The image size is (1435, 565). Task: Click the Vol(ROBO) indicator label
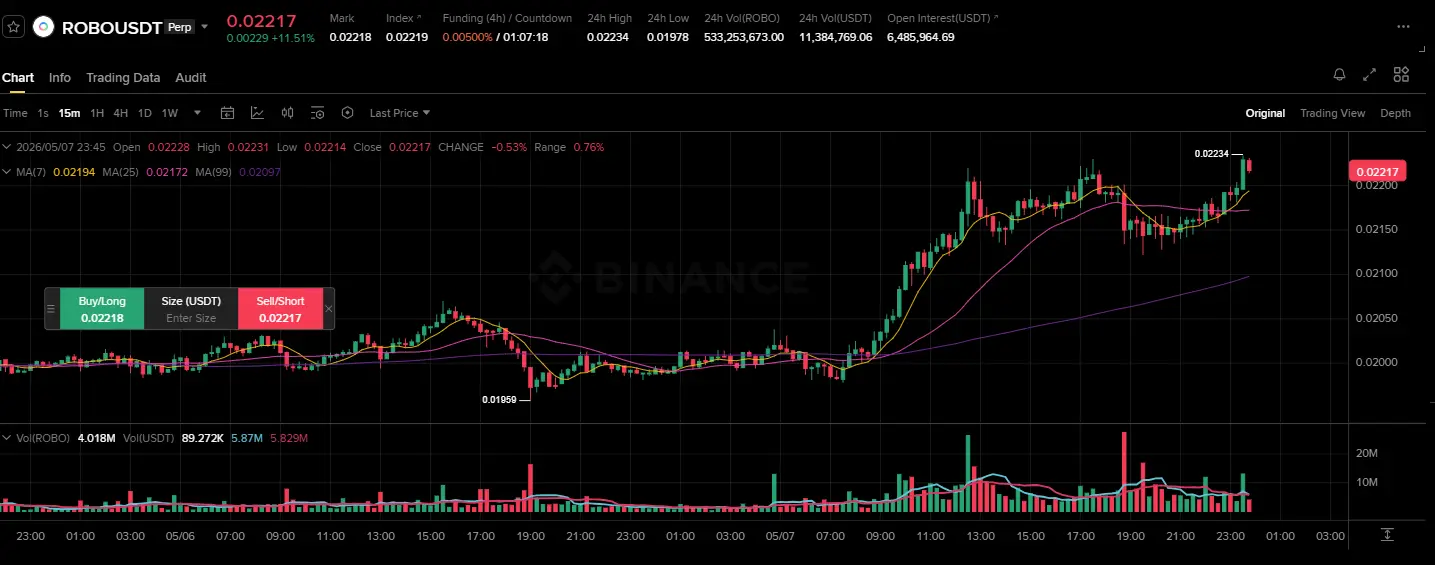coord(43,438)
